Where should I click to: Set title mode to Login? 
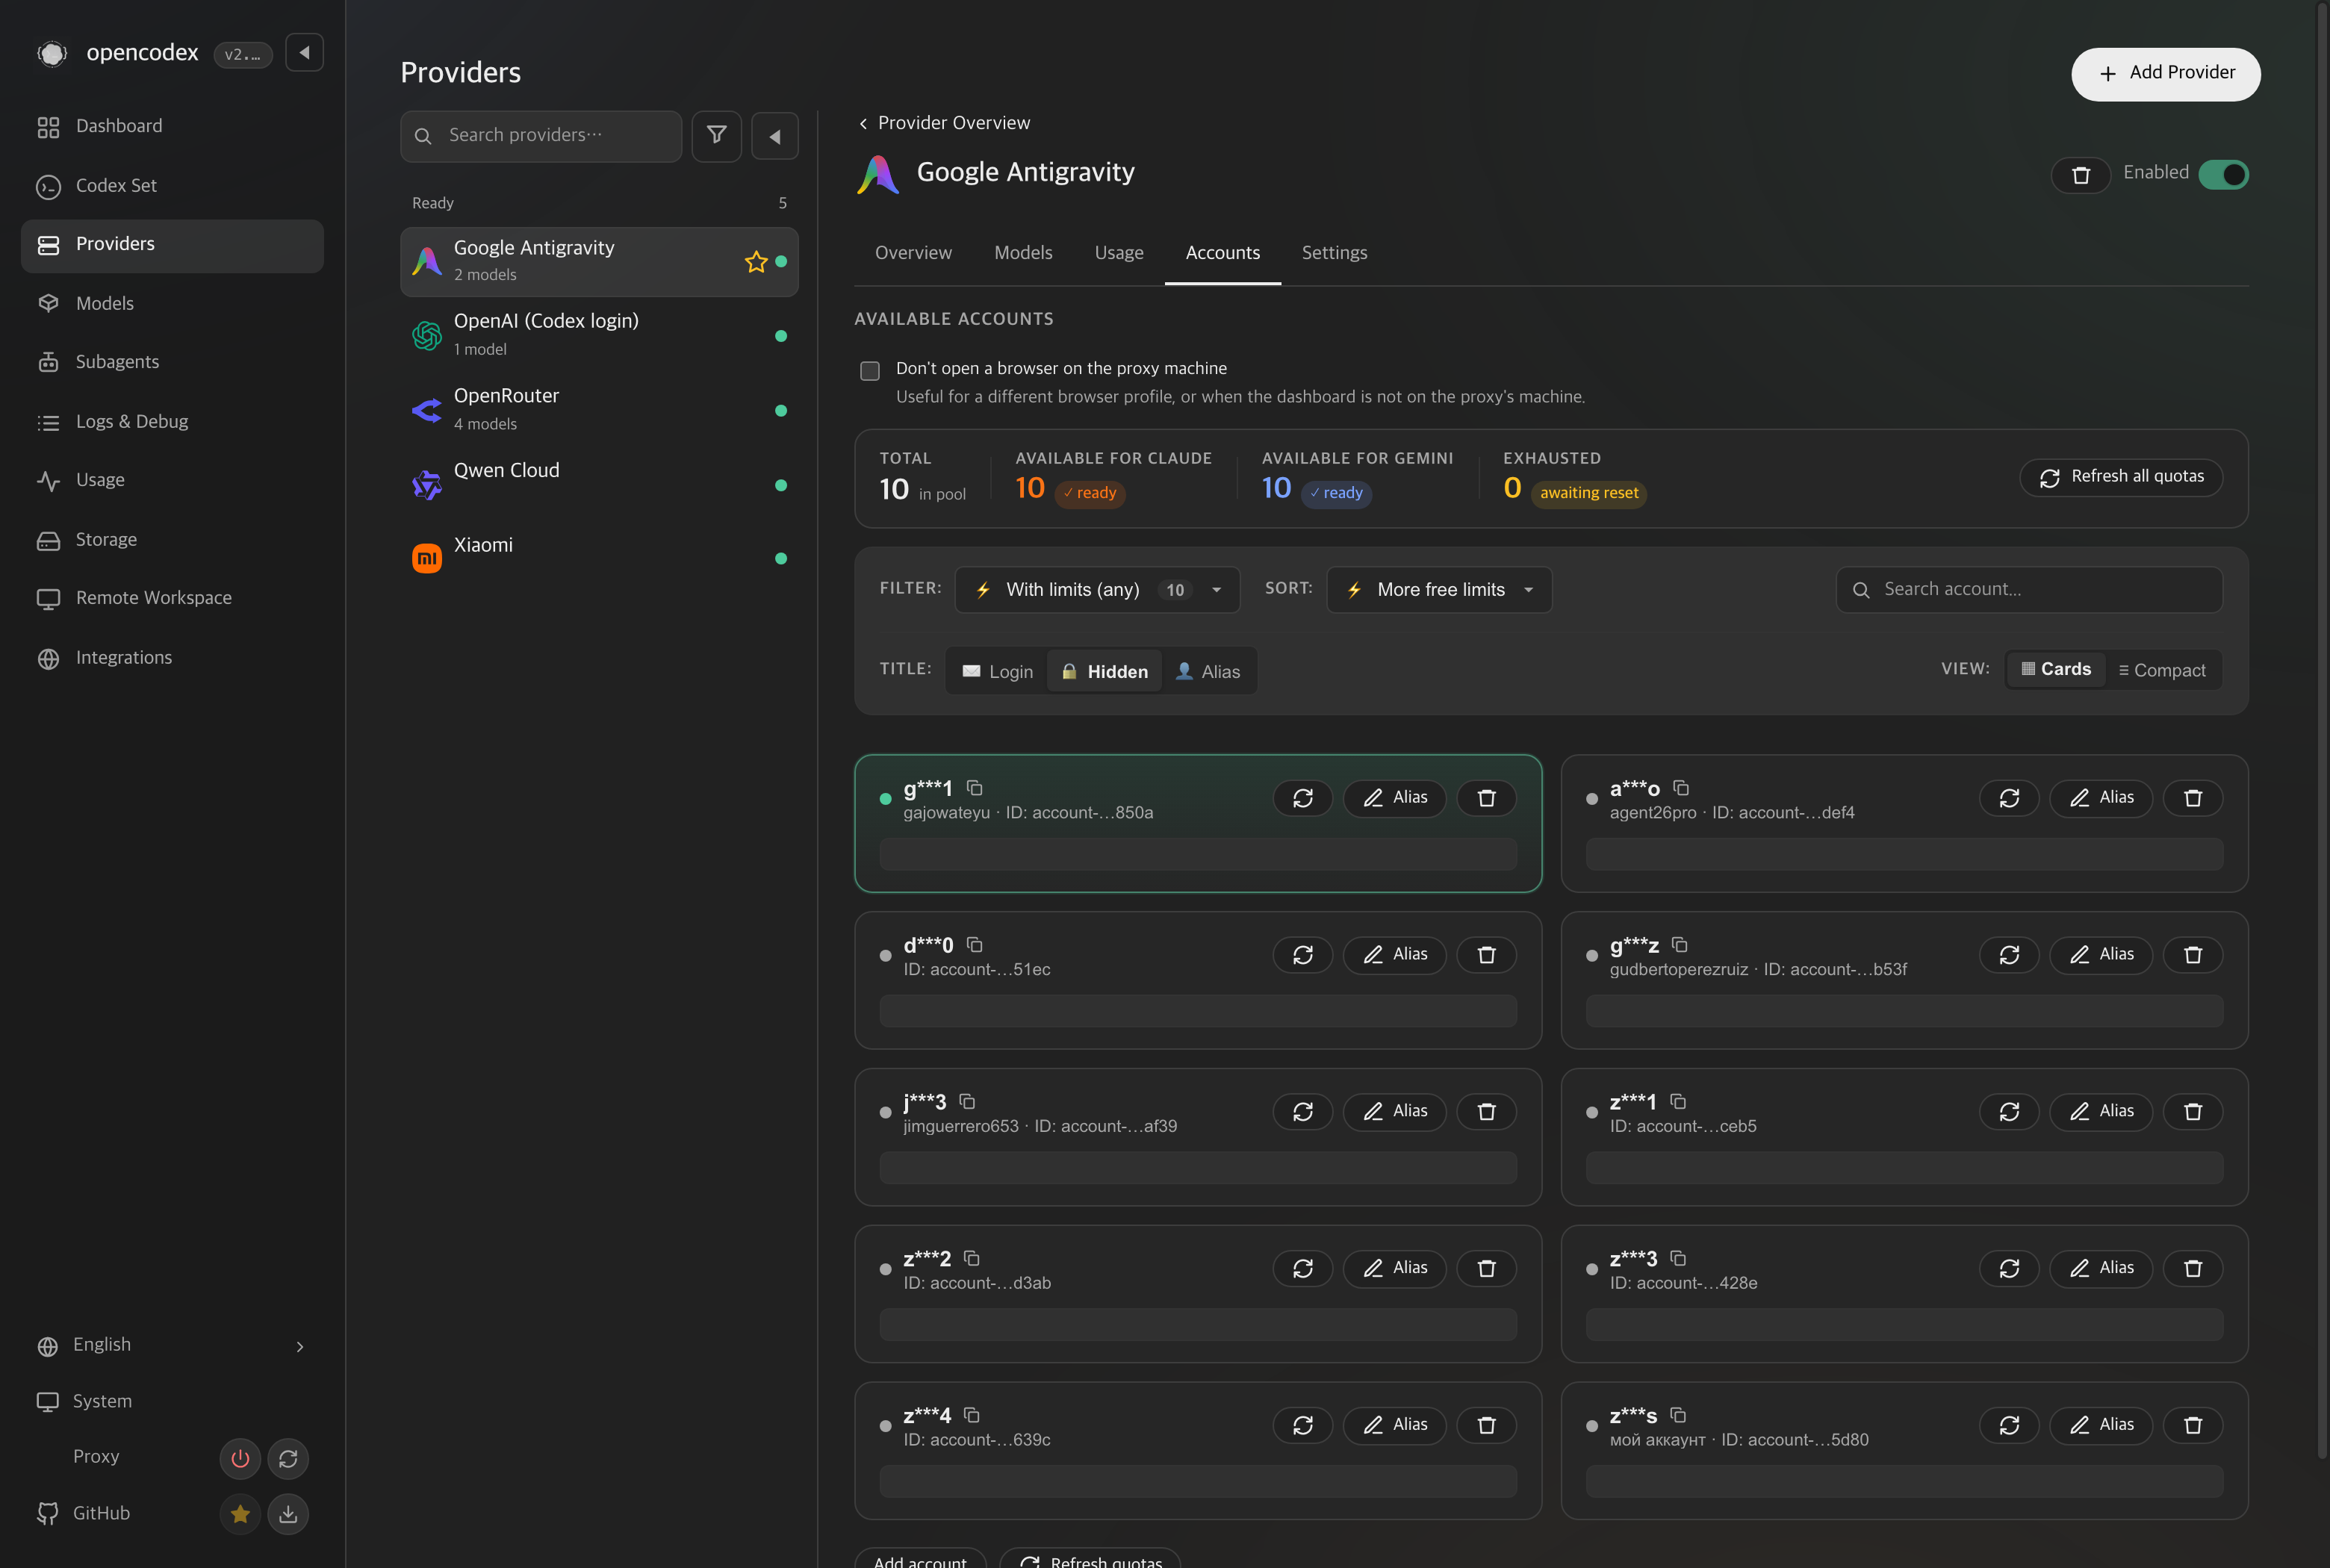coord(997,672)
